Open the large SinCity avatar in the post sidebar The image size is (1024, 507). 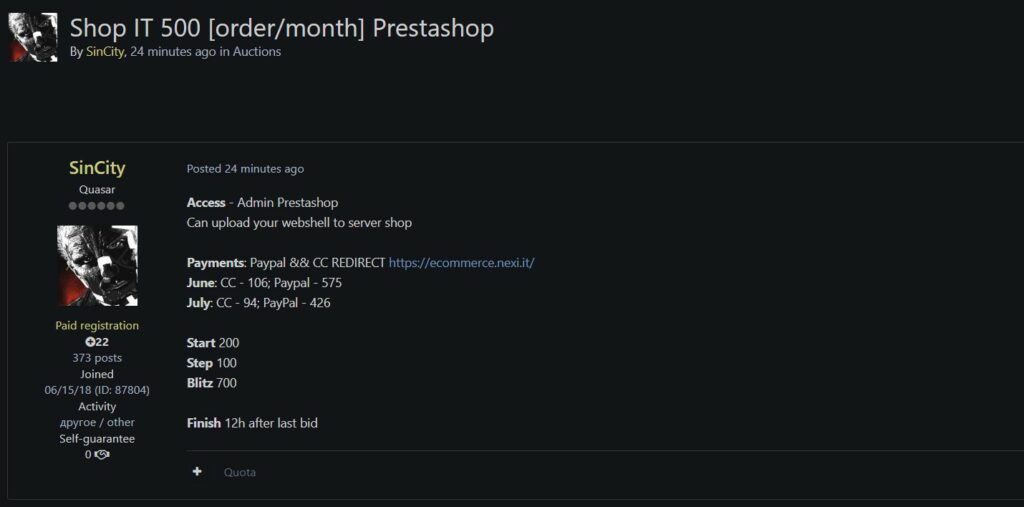[x=97, y=265]
